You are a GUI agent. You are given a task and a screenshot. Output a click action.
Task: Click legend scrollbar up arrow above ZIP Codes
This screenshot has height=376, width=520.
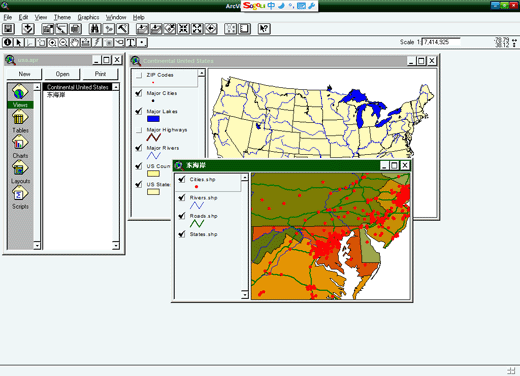pyautogui.click(x=201, y=73)
